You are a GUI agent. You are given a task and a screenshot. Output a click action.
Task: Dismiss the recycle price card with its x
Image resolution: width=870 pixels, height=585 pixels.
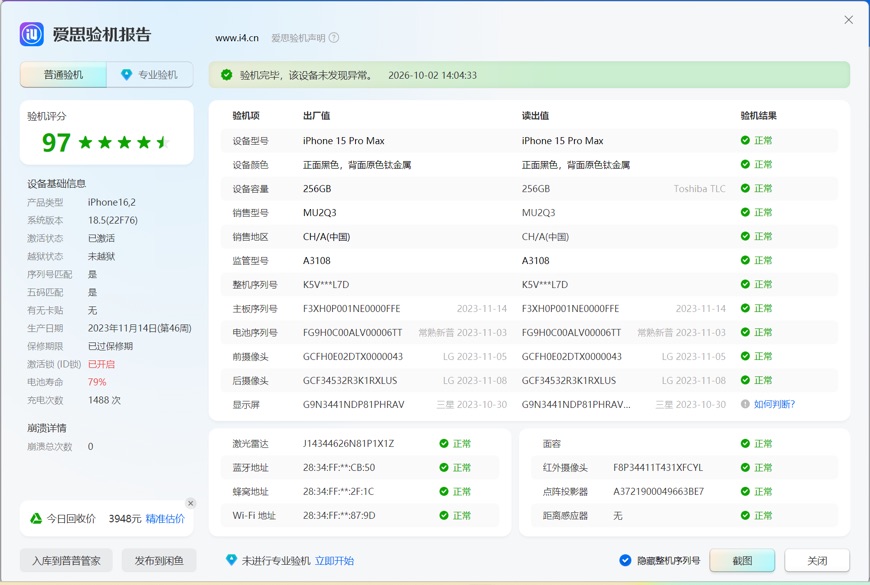click(x=190, y=503)
